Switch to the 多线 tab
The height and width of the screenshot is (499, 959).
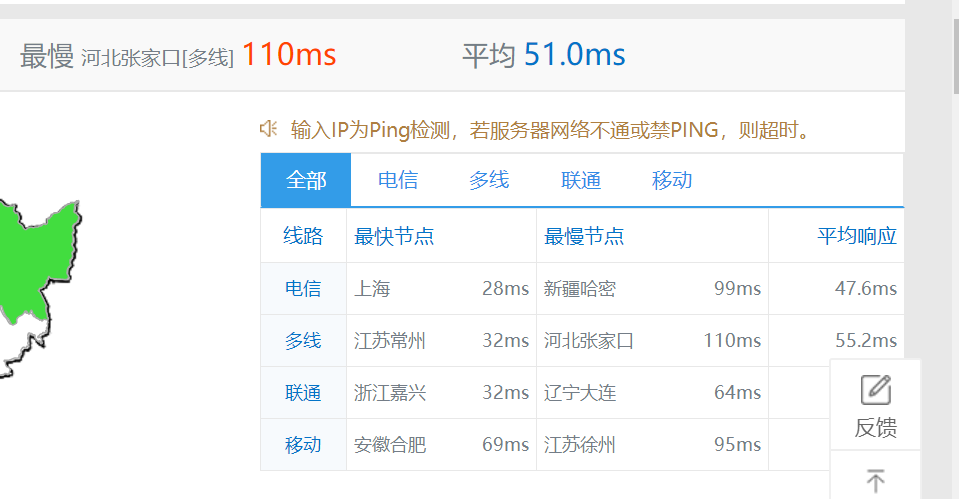click(x=489, y=180)
